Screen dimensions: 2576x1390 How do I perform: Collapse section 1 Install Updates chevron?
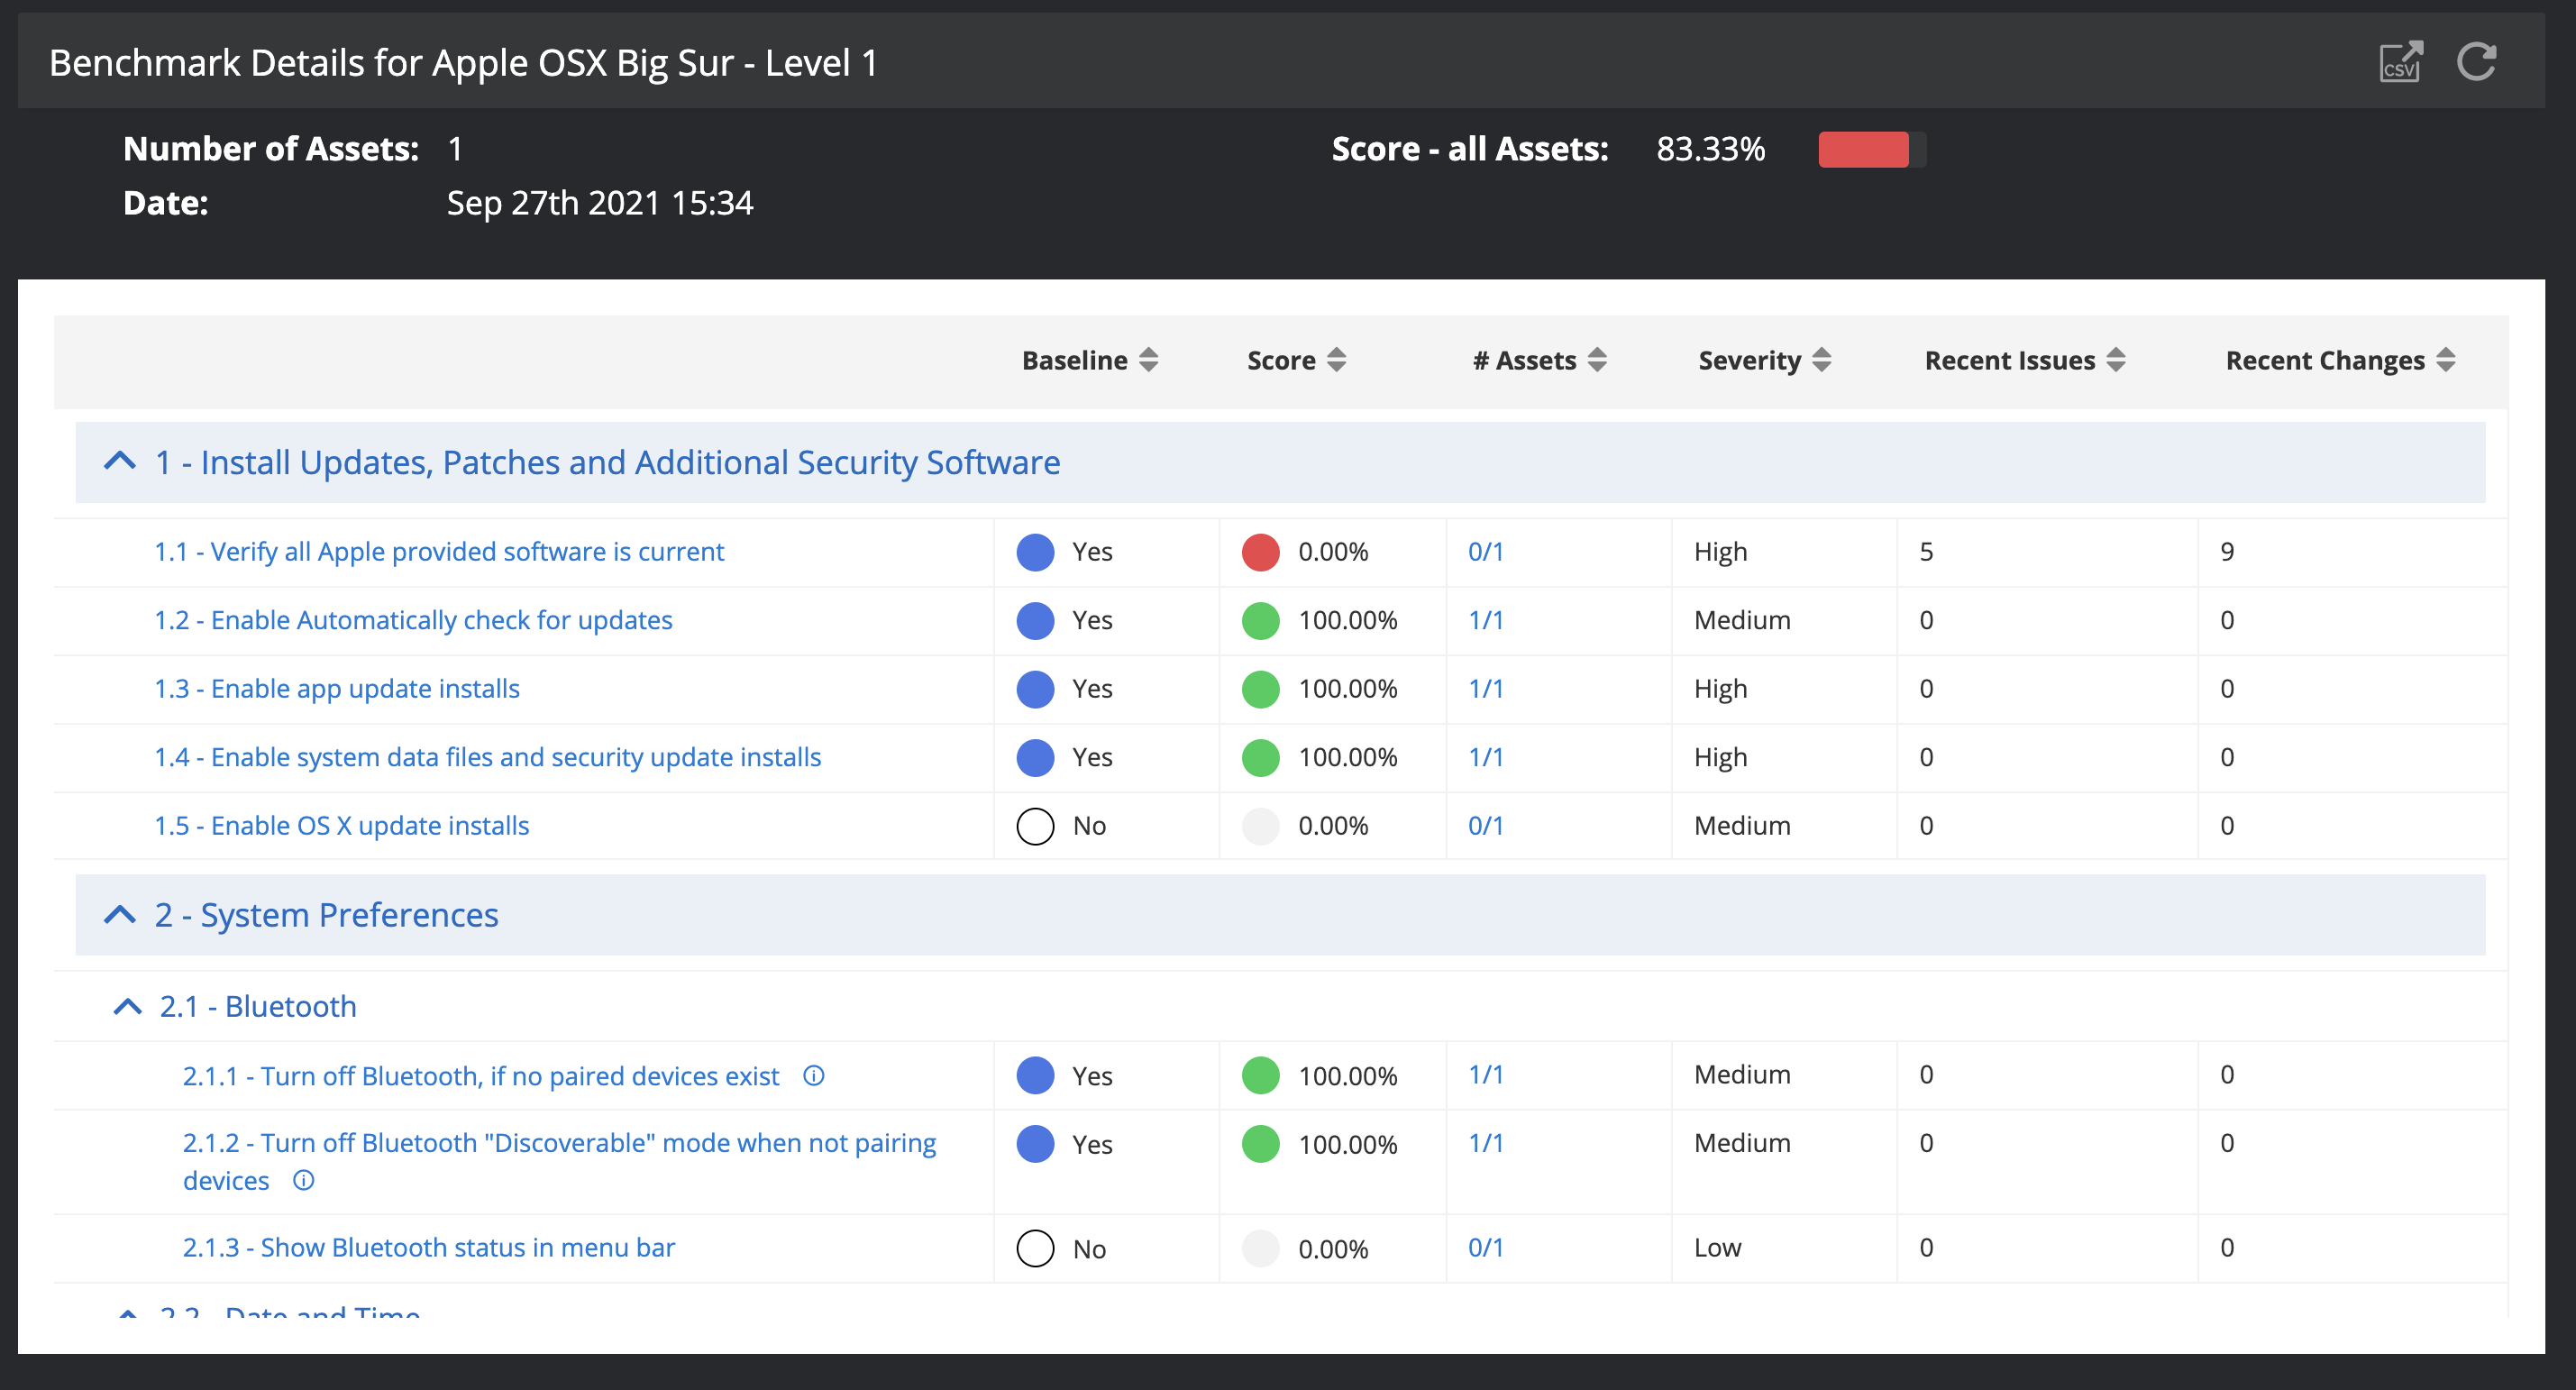120,462
